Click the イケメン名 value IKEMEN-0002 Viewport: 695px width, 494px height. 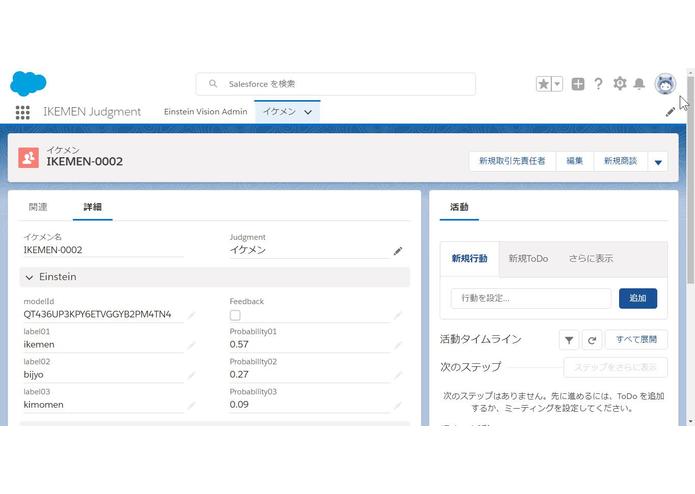coord(53,250)
